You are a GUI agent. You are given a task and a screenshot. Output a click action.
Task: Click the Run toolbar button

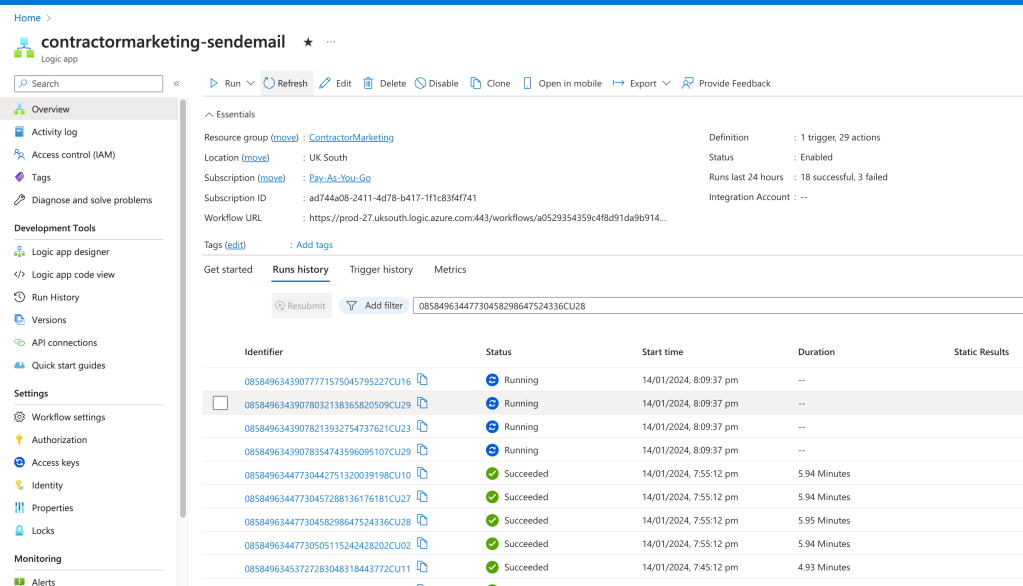[x=225, y=84]
